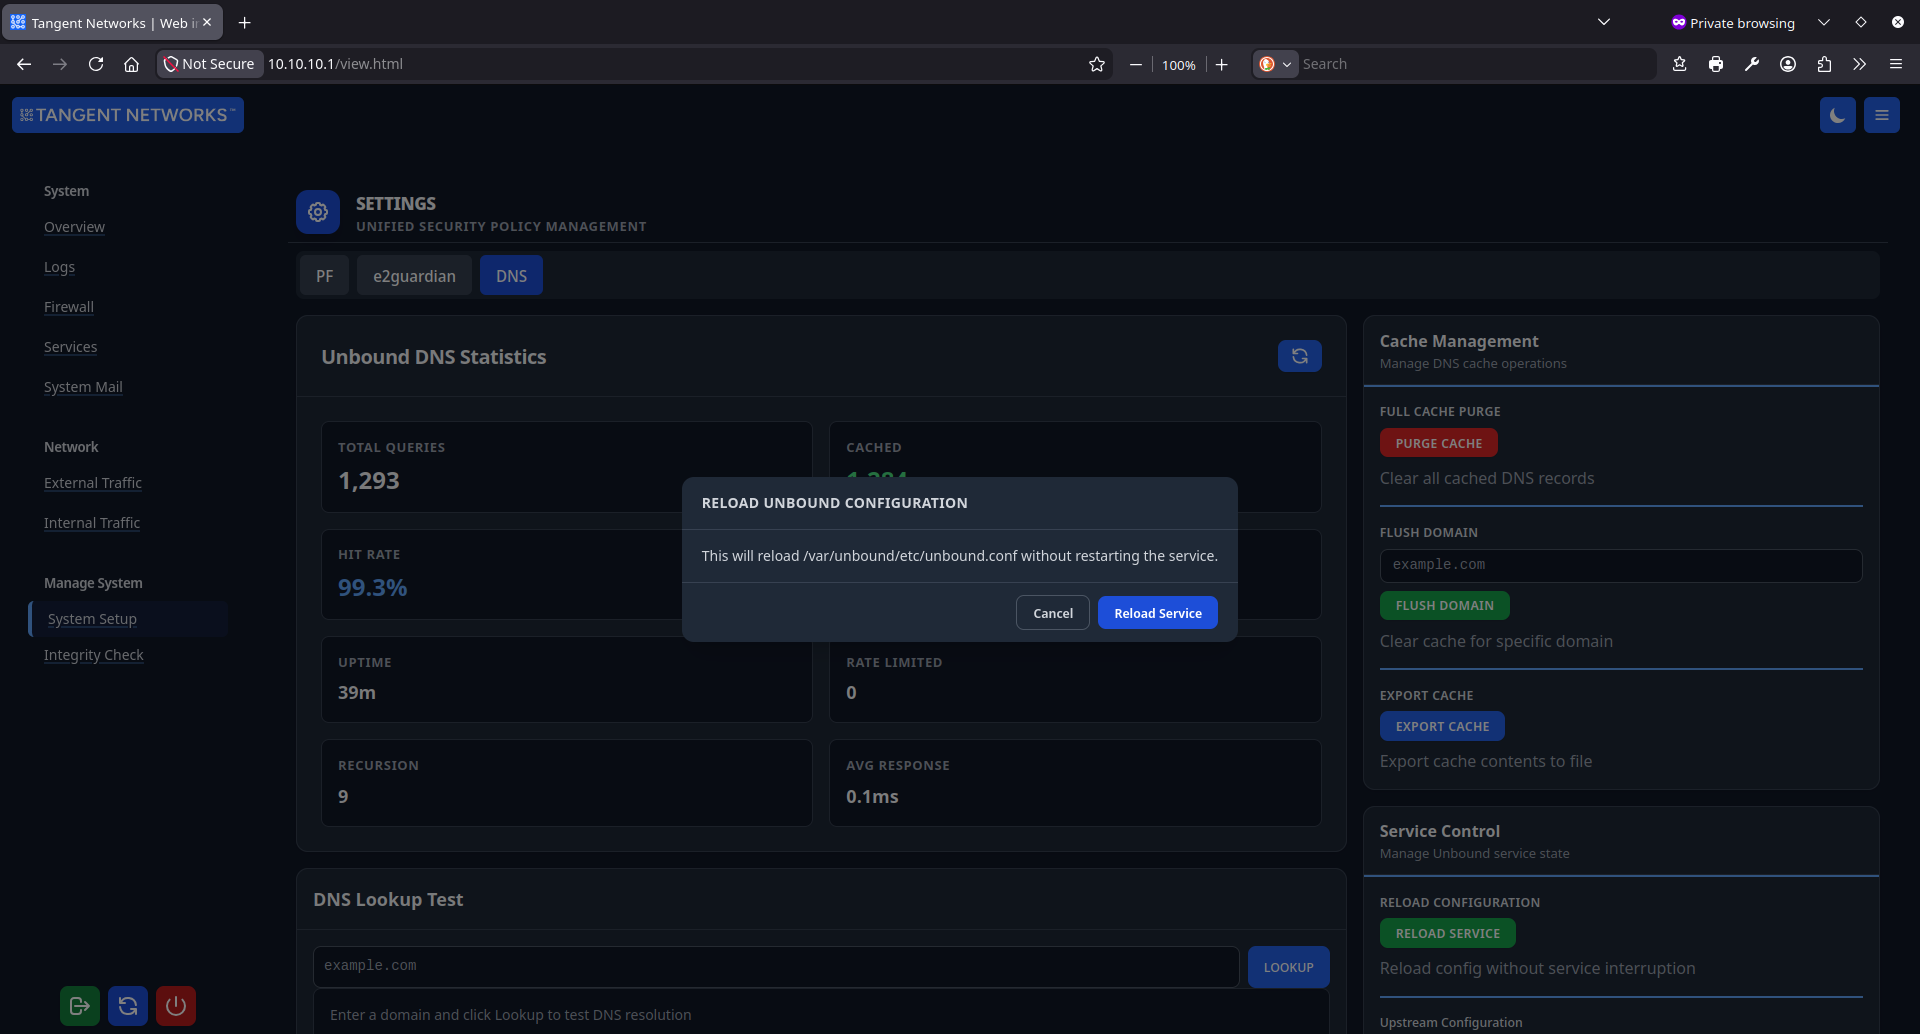
Task: Open Firefox extensions puzzle-piece icon
Action: tap(1823, 63)
